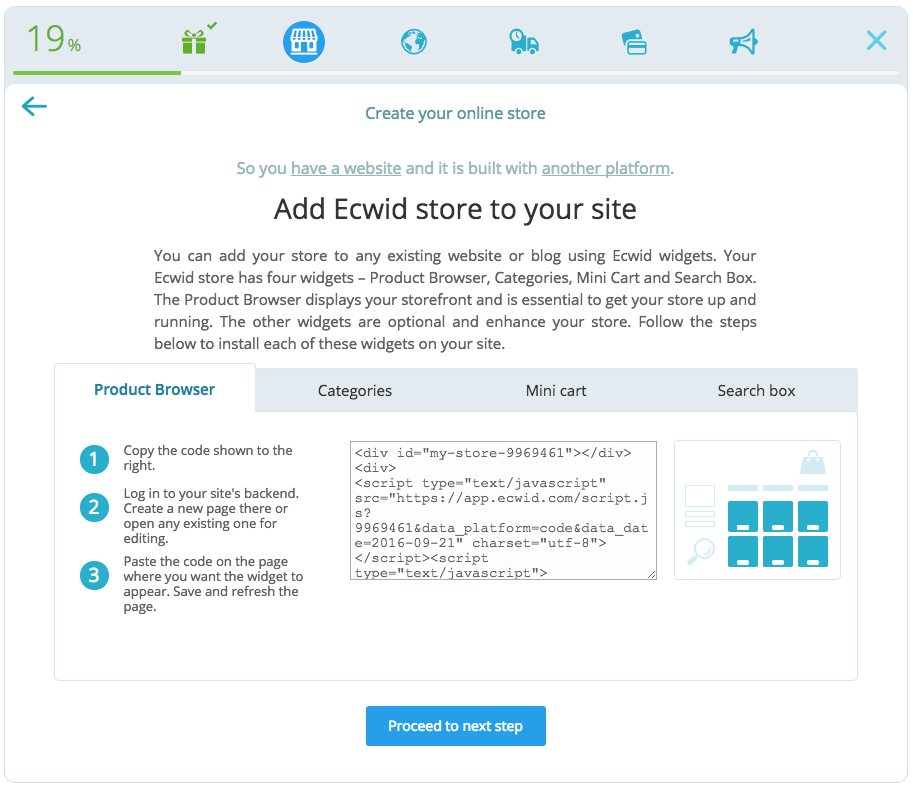Open the Search box tab

(x=756, y=391)
